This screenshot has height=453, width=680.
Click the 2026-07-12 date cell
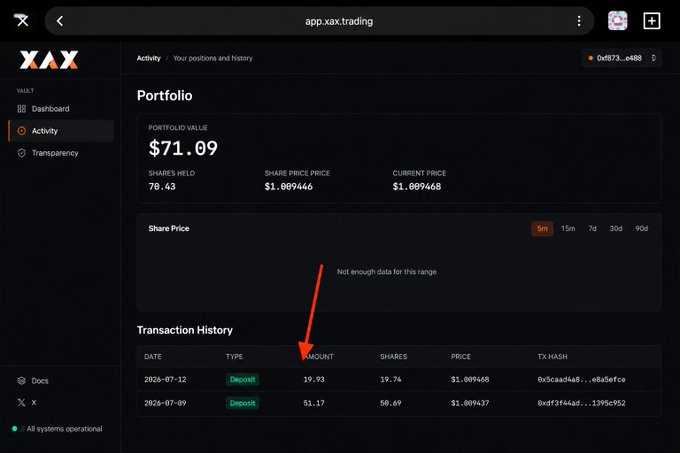click(165, 380)
